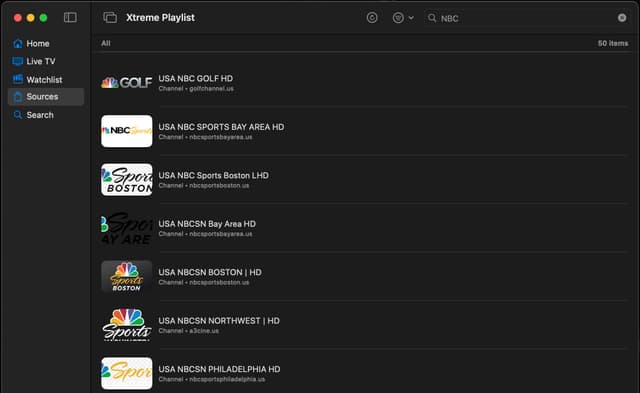Toggle the sidebar panel icon
The height and width of the screenshot is (393, 640).
point(70,18)
